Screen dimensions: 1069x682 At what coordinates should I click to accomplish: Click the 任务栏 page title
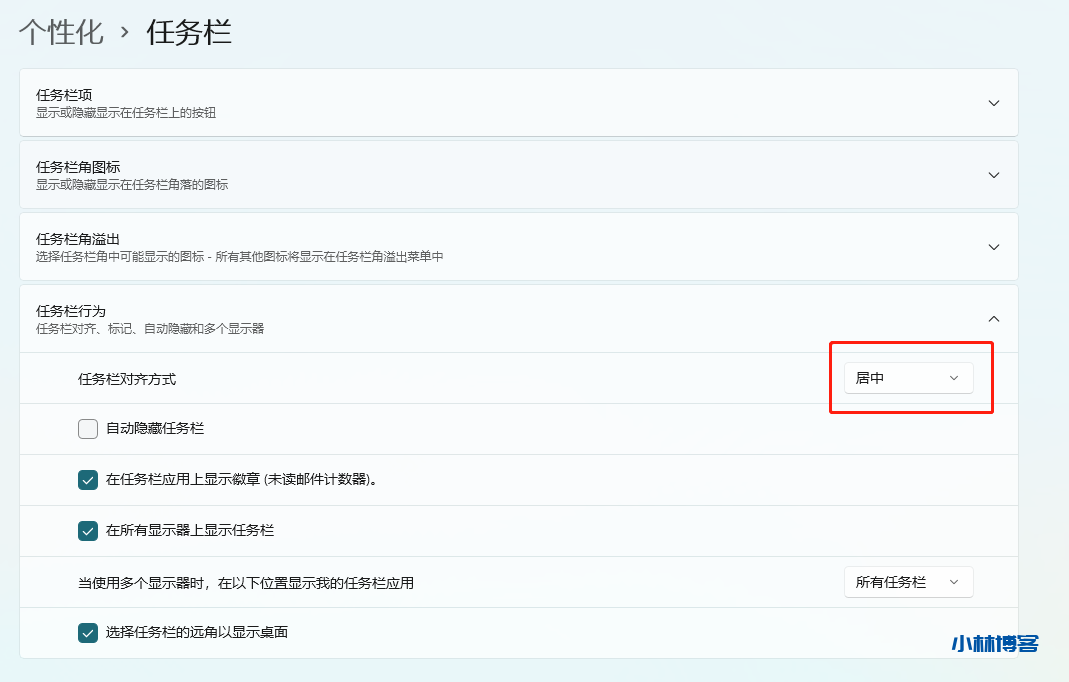[189, 32]
